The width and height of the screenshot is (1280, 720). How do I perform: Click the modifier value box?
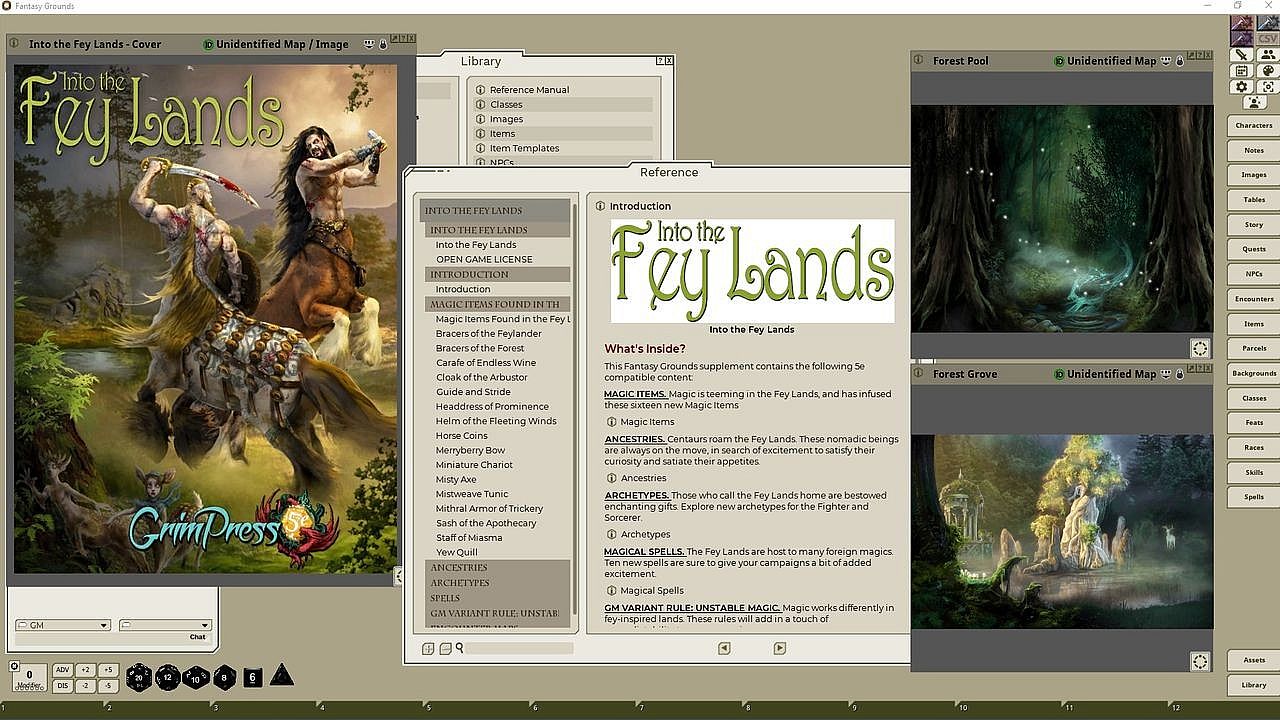30,677
